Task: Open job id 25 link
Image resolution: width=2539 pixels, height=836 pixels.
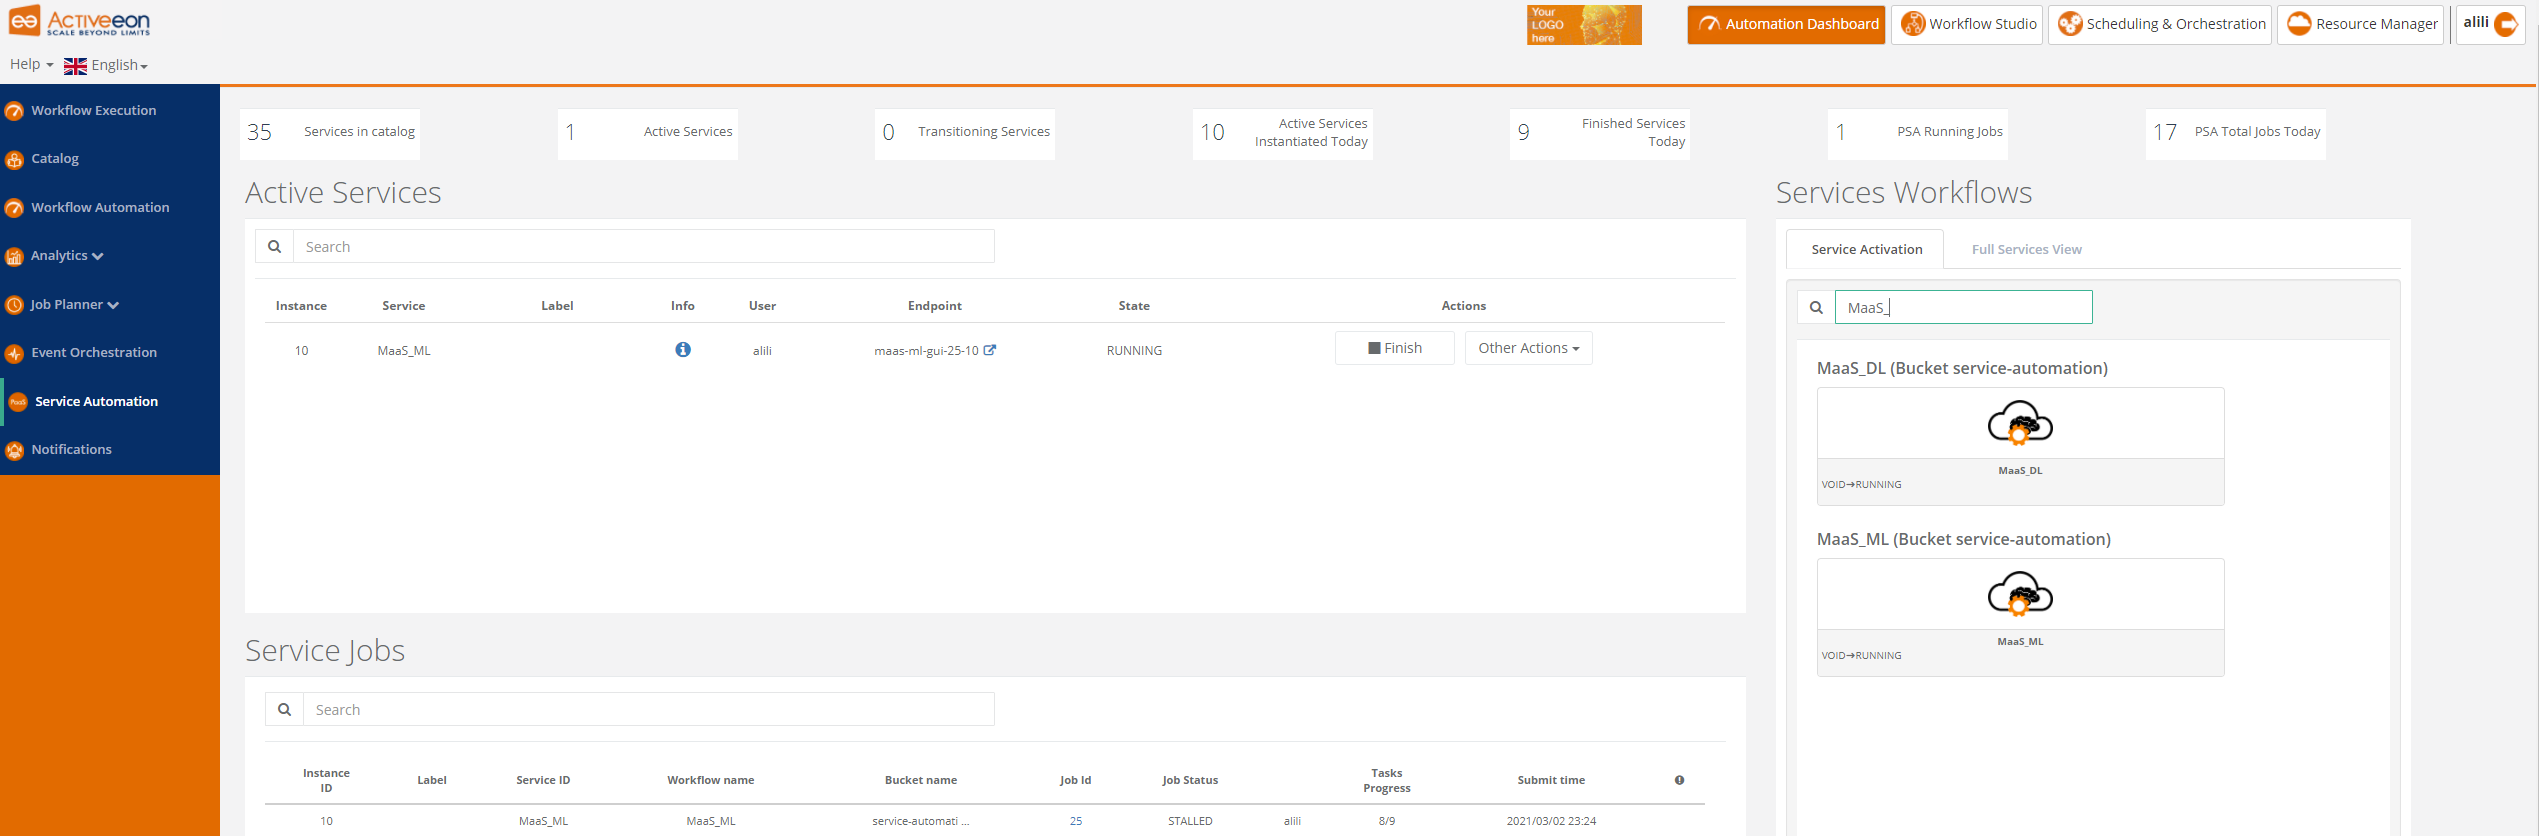Action: coord(1076,821)
